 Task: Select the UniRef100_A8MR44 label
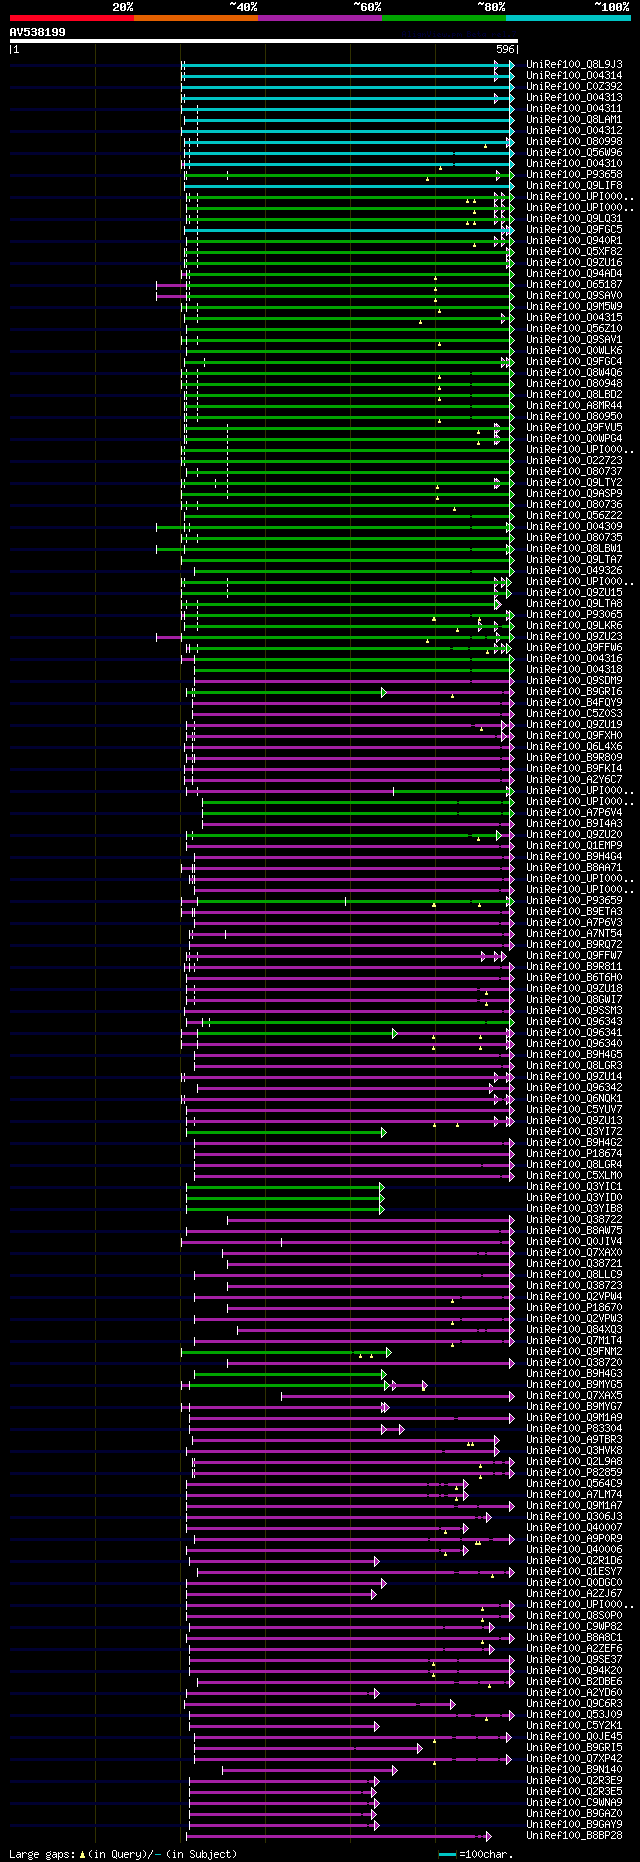tap(574, 405)
